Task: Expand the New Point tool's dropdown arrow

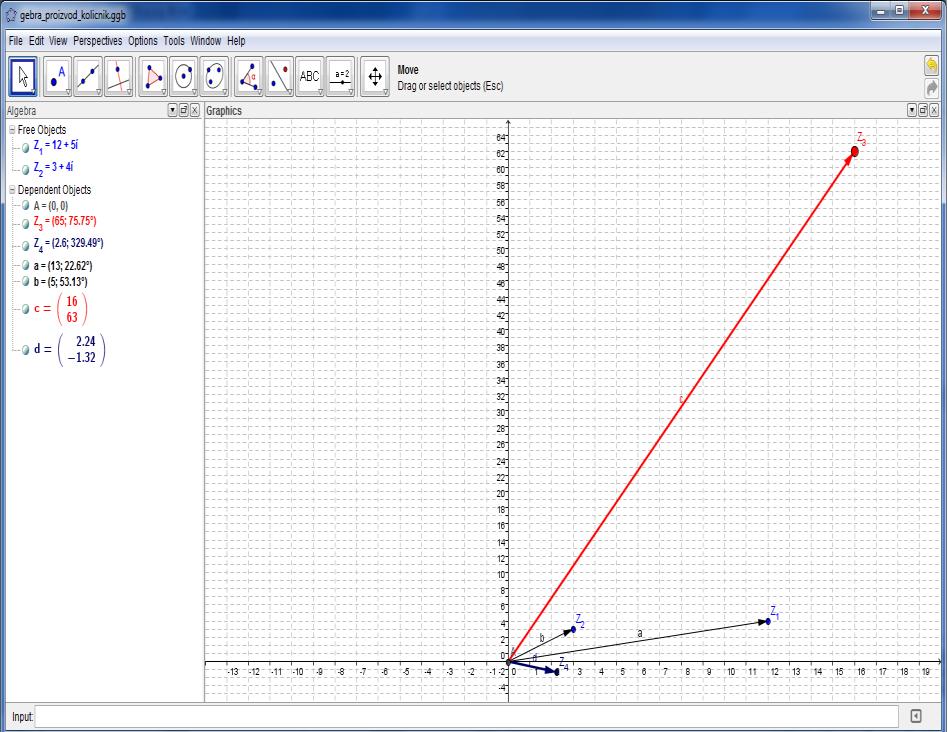Action: coord(68,92)
